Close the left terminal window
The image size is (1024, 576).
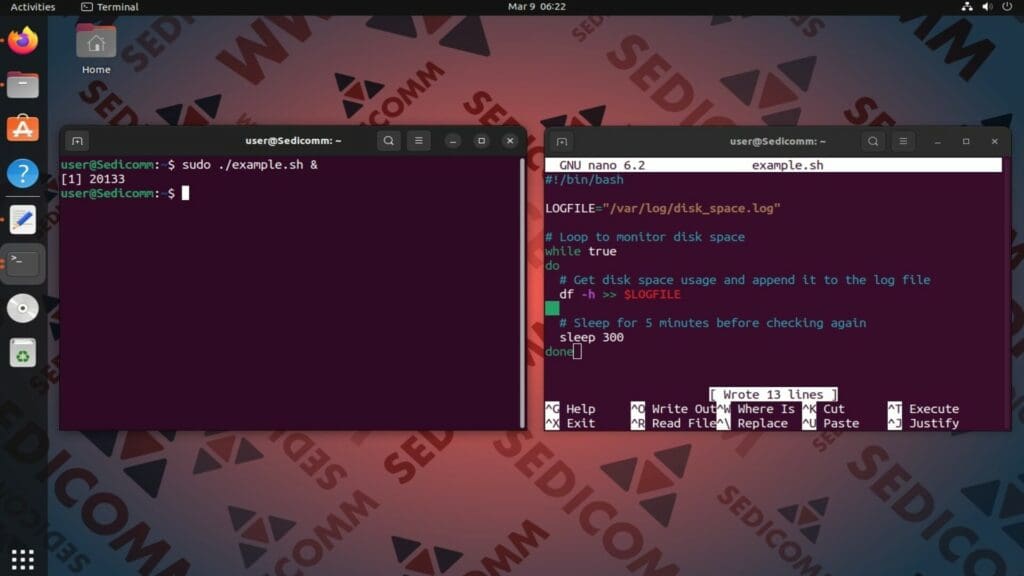pos(510,141)
